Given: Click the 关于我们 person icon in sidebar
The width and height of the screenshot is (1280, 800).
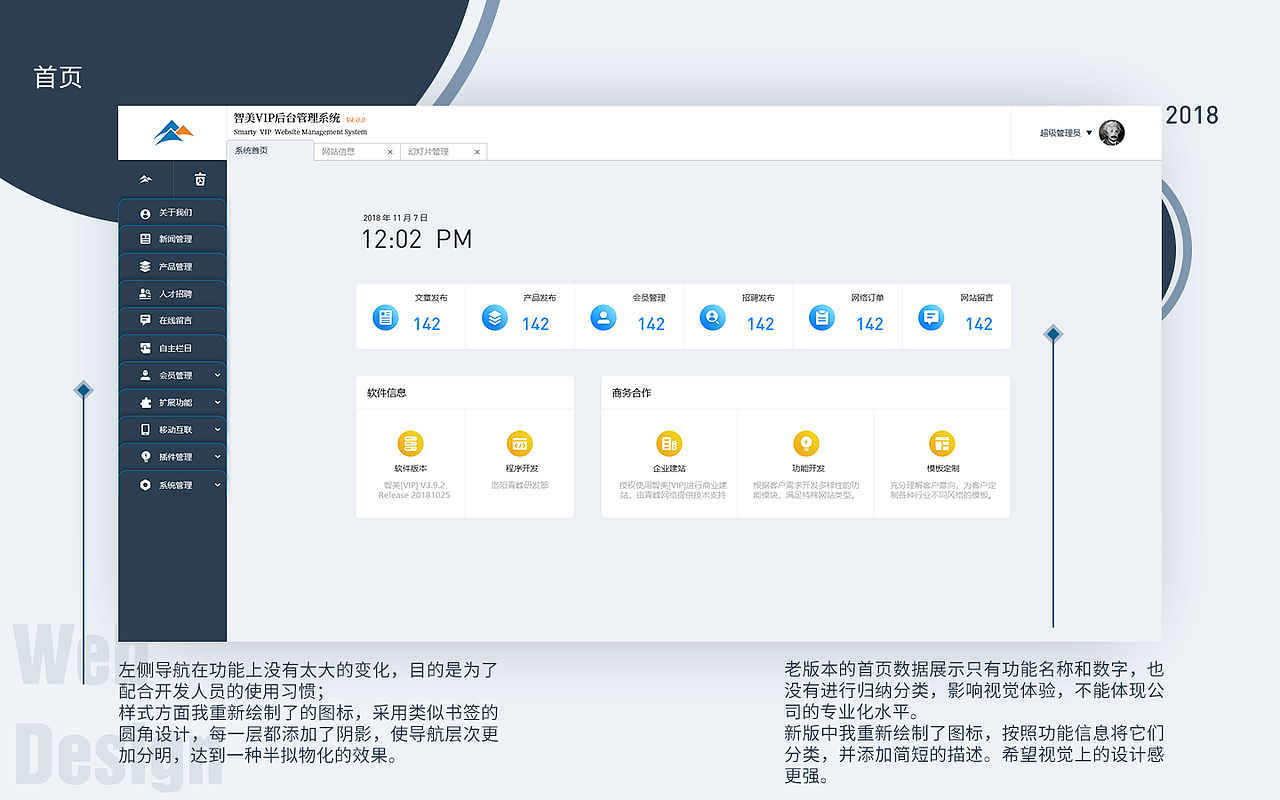Looking at the screenshot, I should pos(145,213).
